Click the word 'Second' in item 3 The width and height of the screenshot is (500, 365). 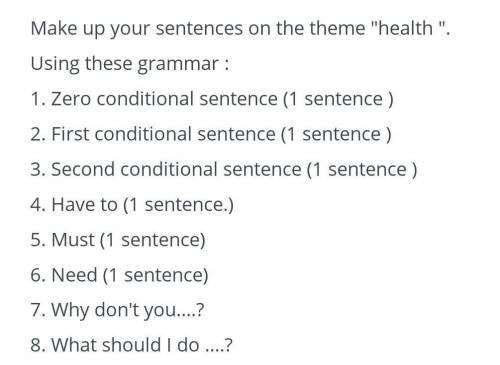tap(83, 170)
